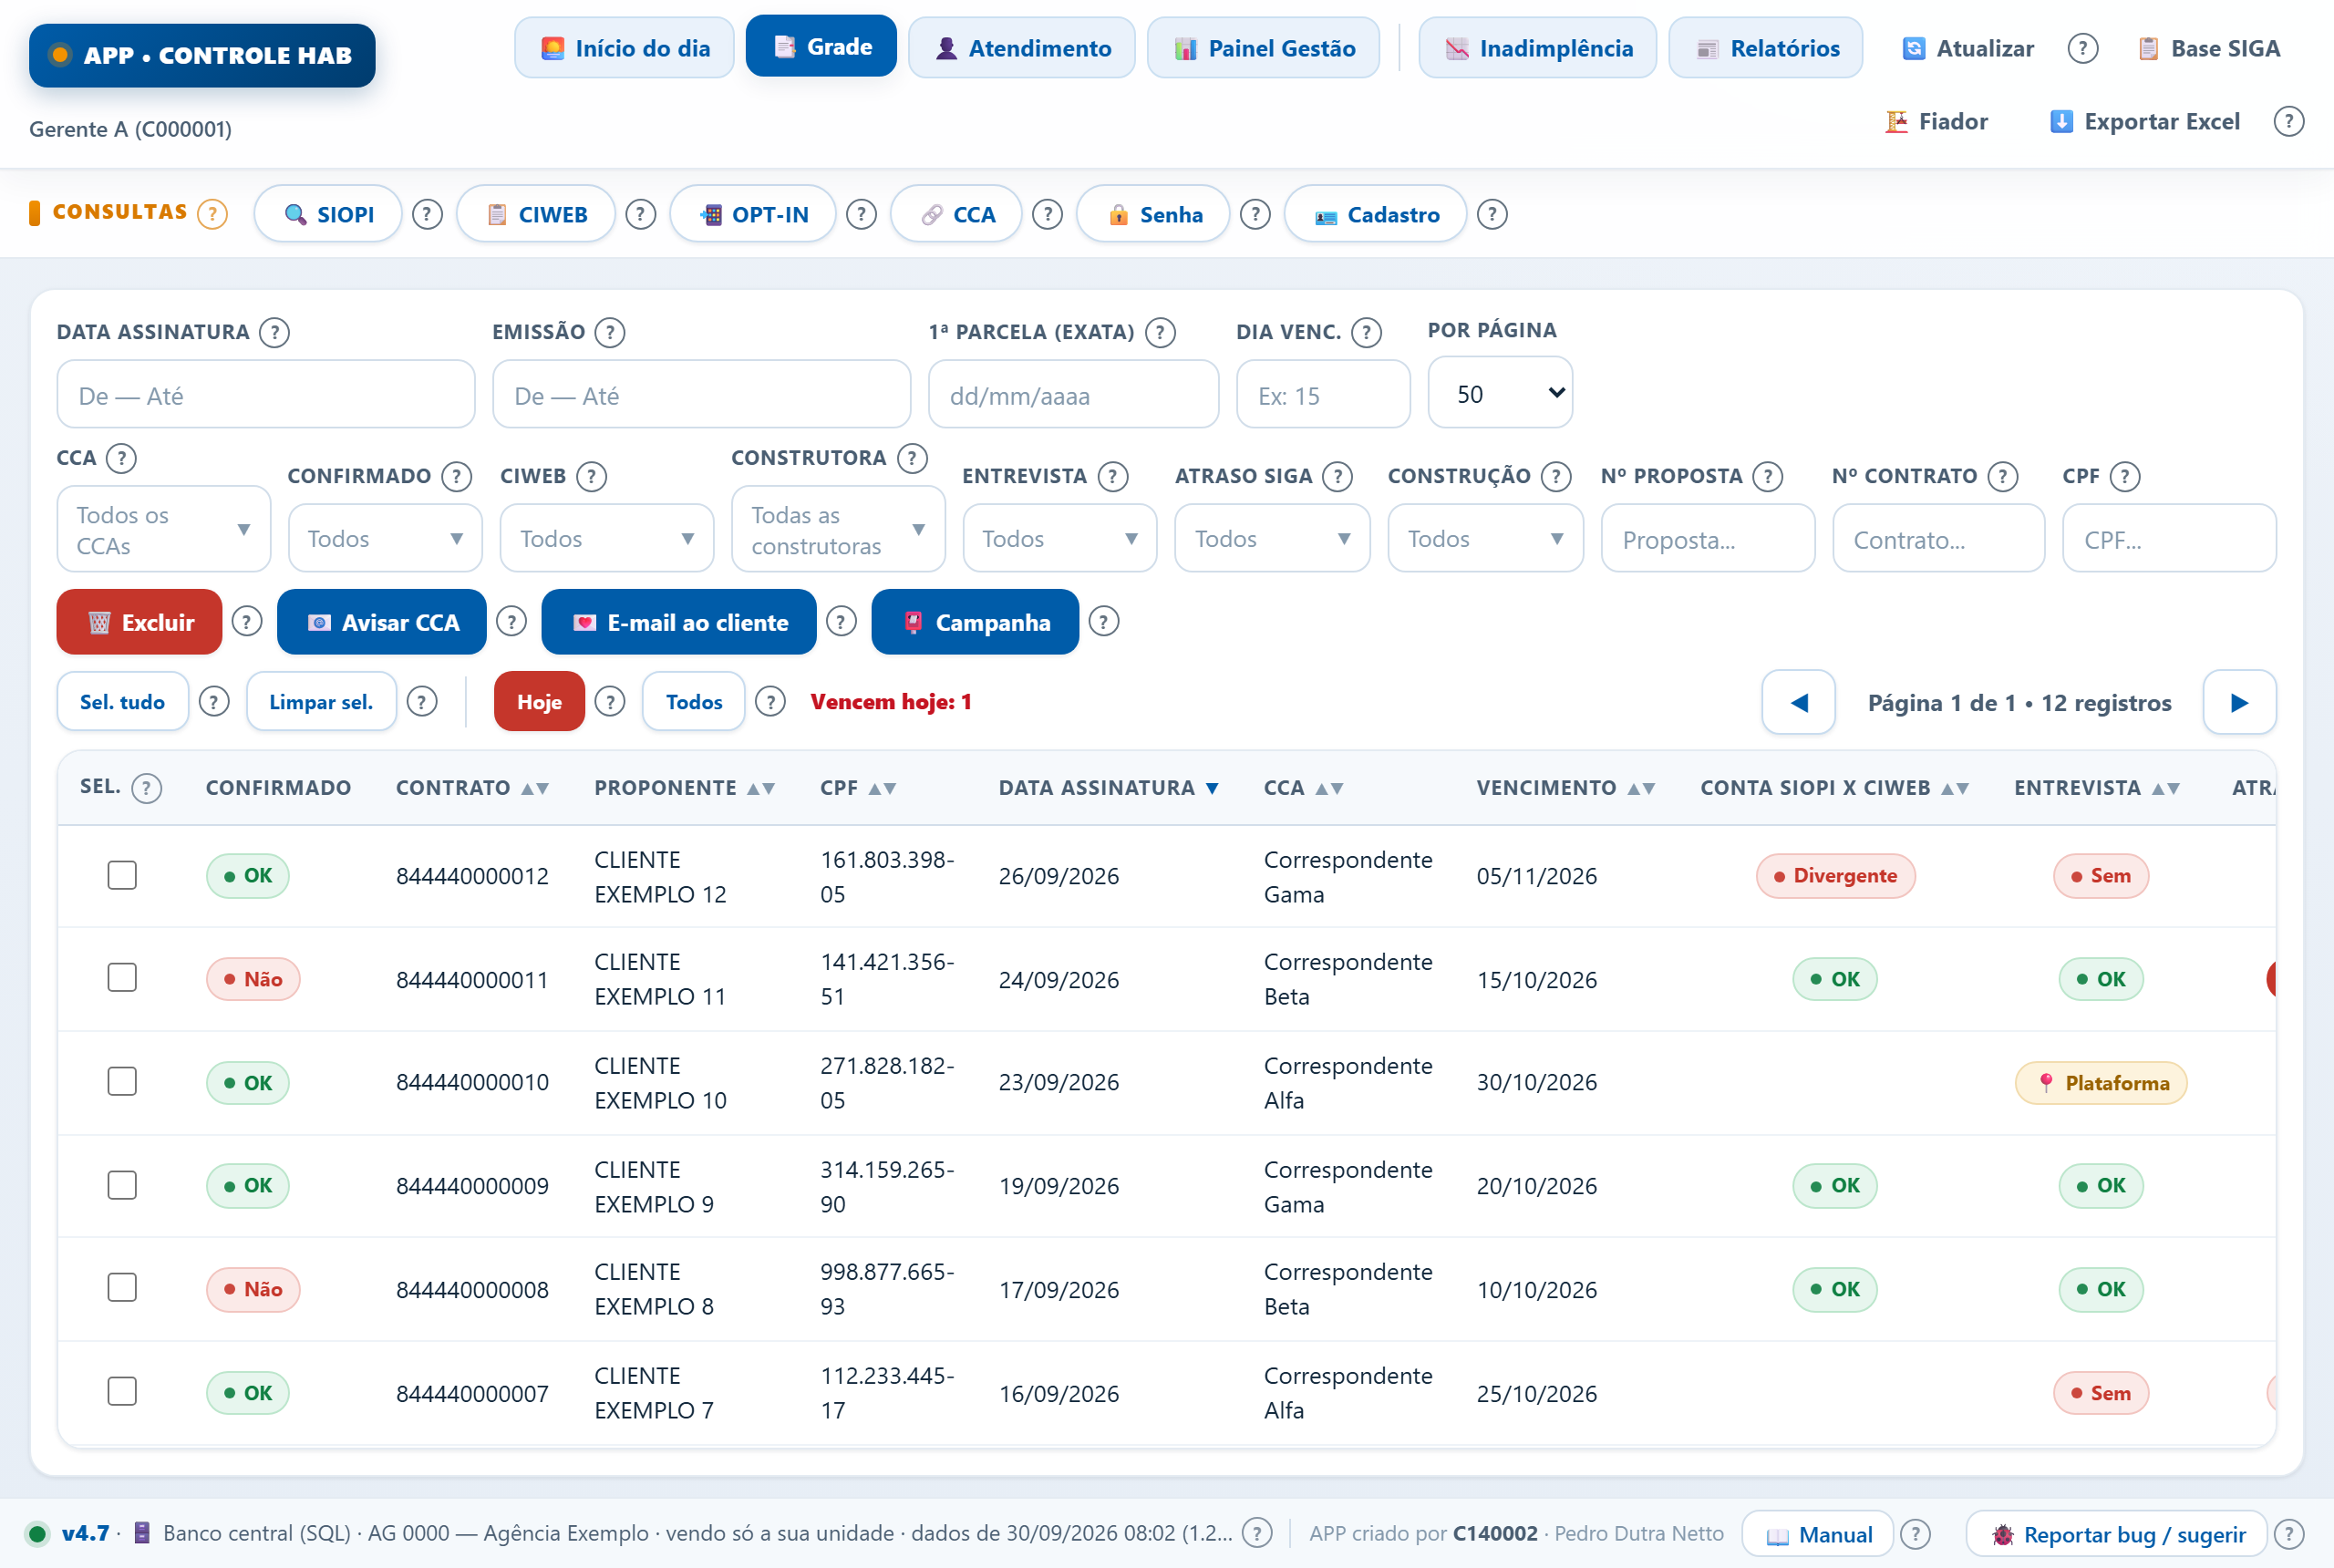Go to next page arrow
The image size is (2334, 1568).
(2239, 702)
